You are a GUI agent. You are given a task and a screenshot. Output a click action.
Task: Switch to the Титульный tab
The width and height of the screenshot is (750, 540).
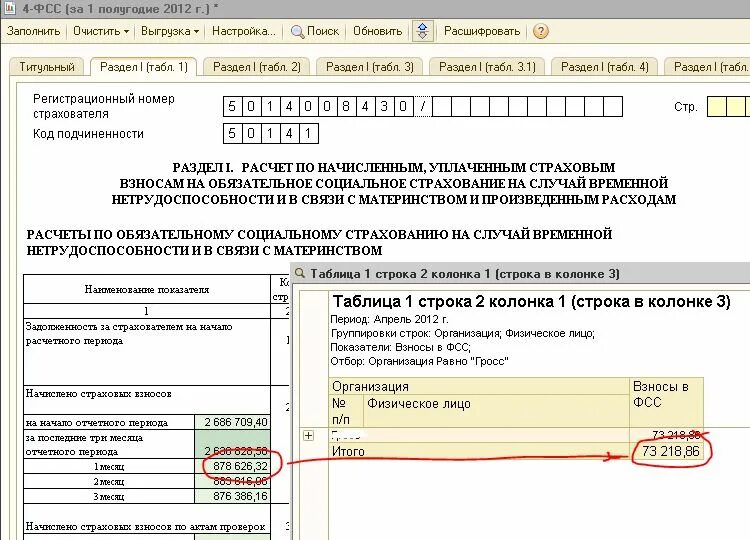tap(47, 67)
